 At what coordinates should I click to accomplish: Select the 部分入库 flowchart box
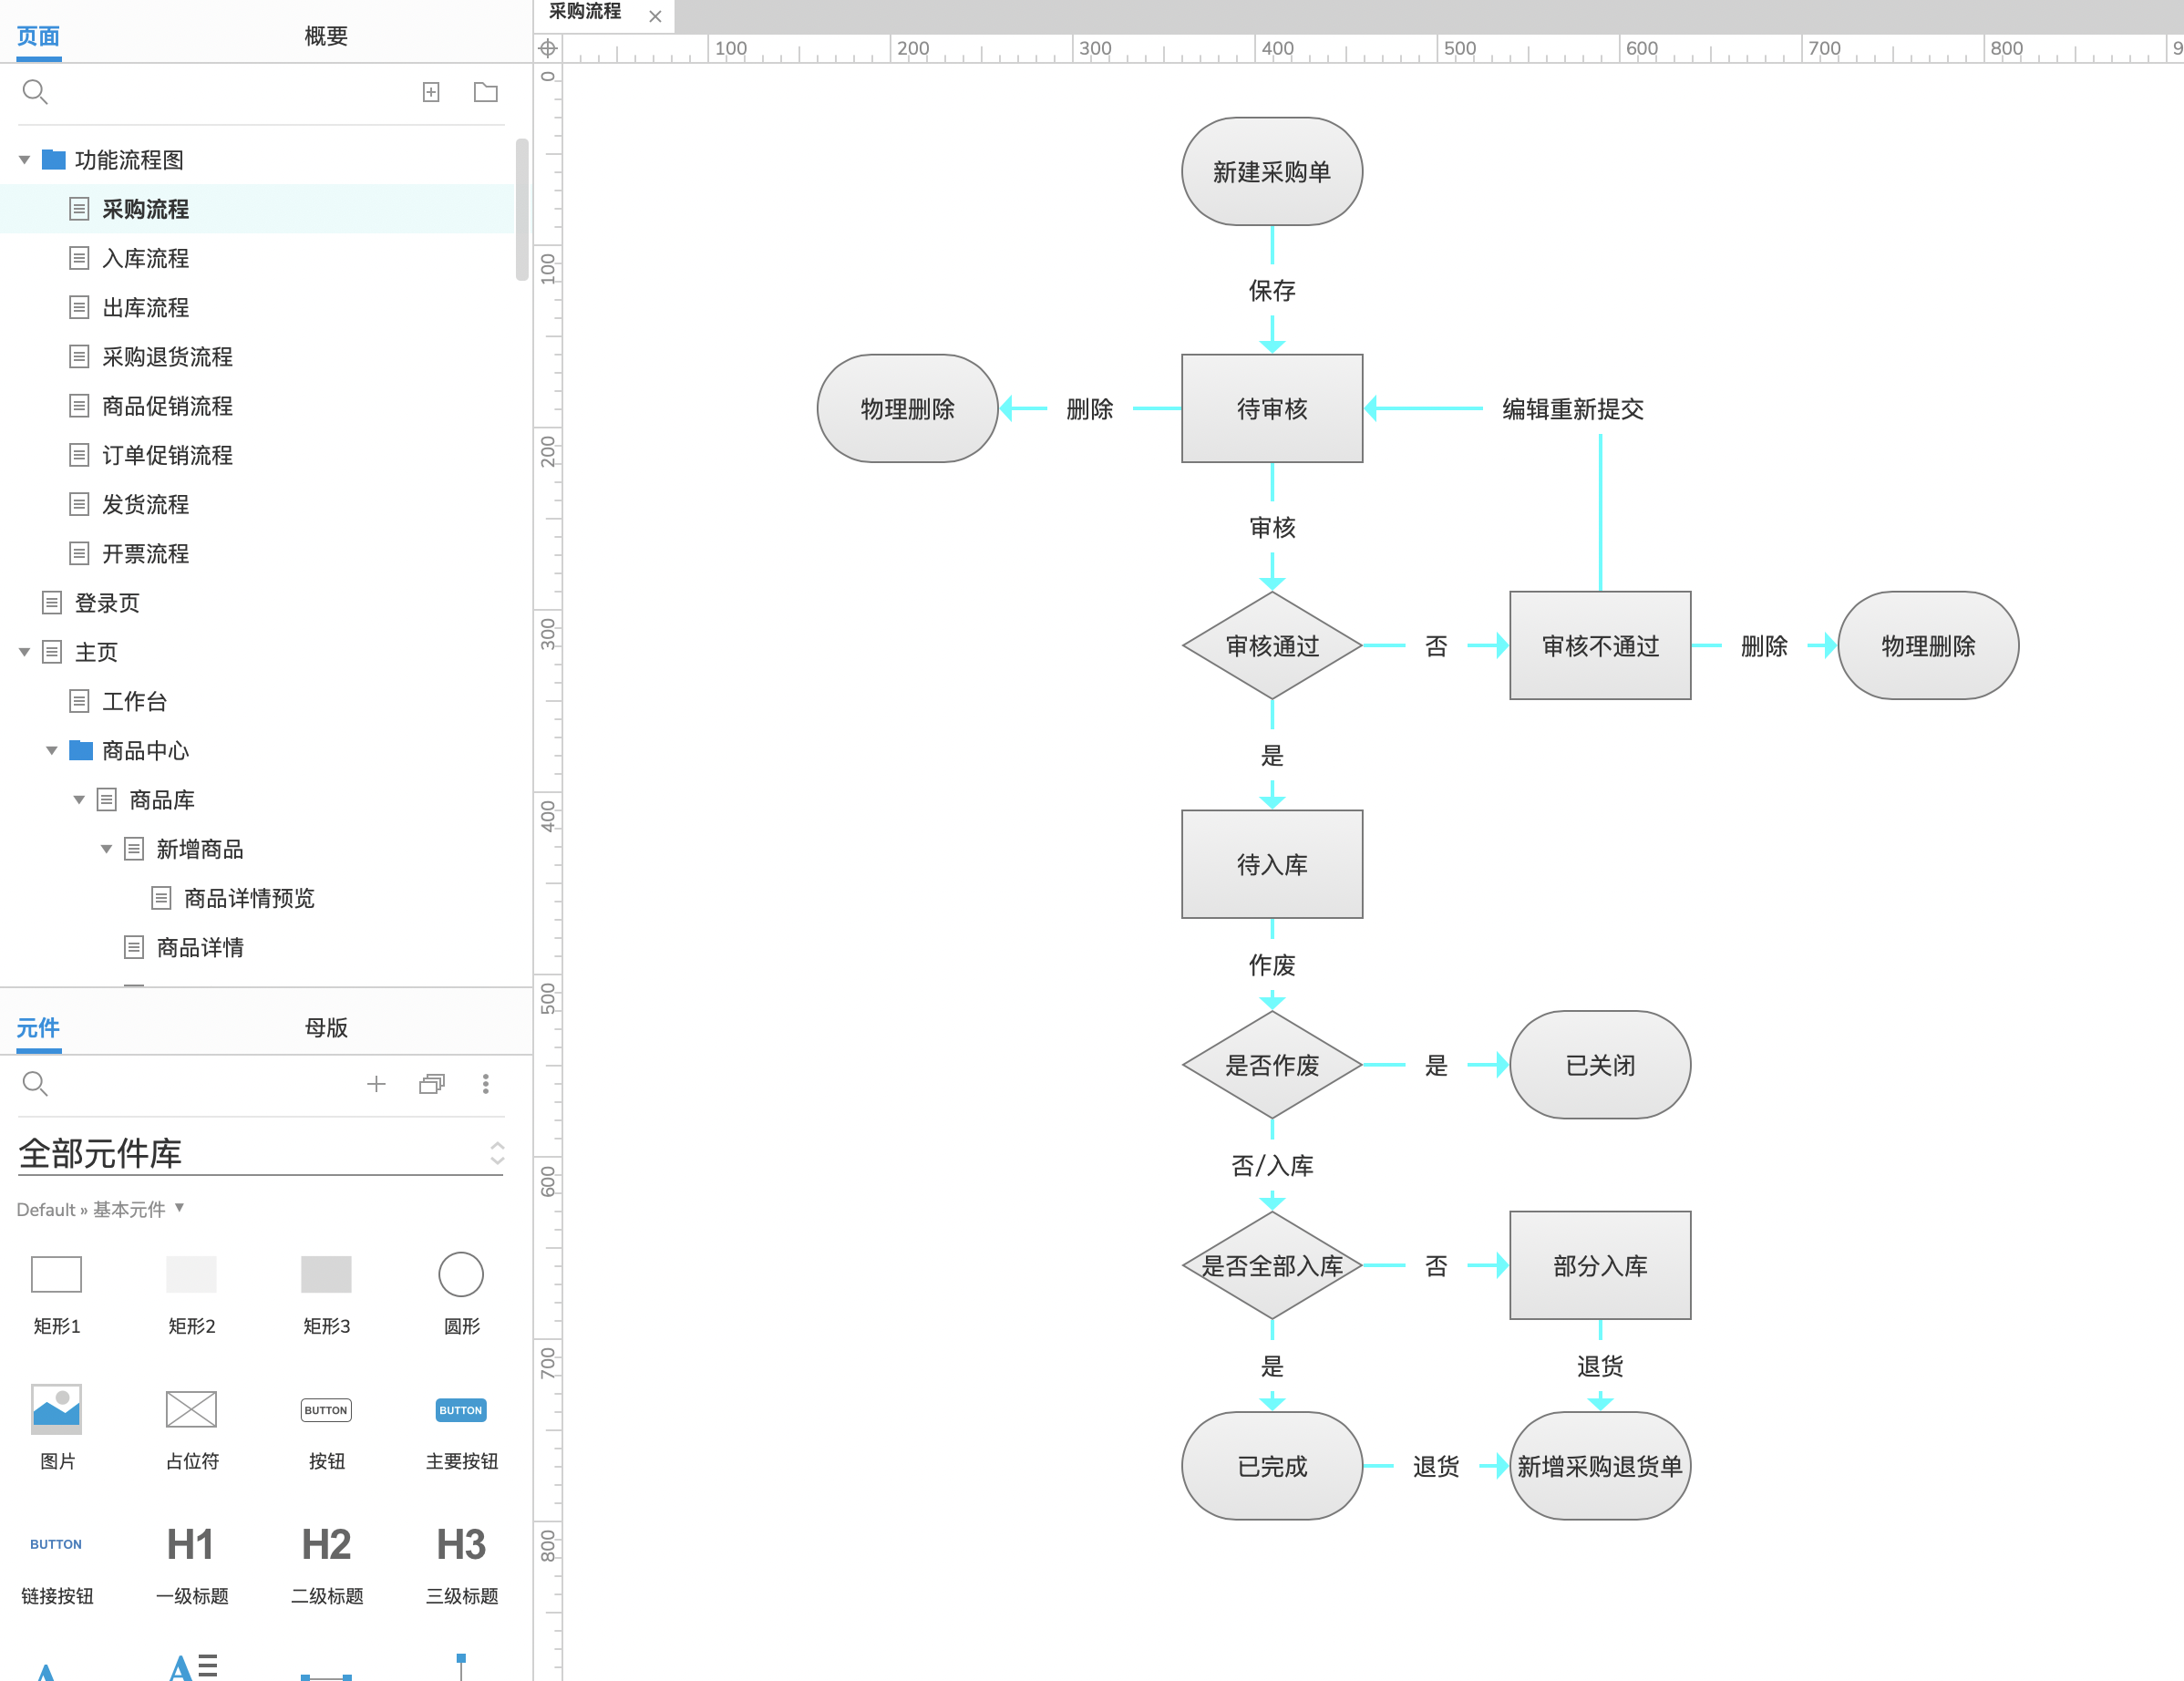pos(1600,1266)
